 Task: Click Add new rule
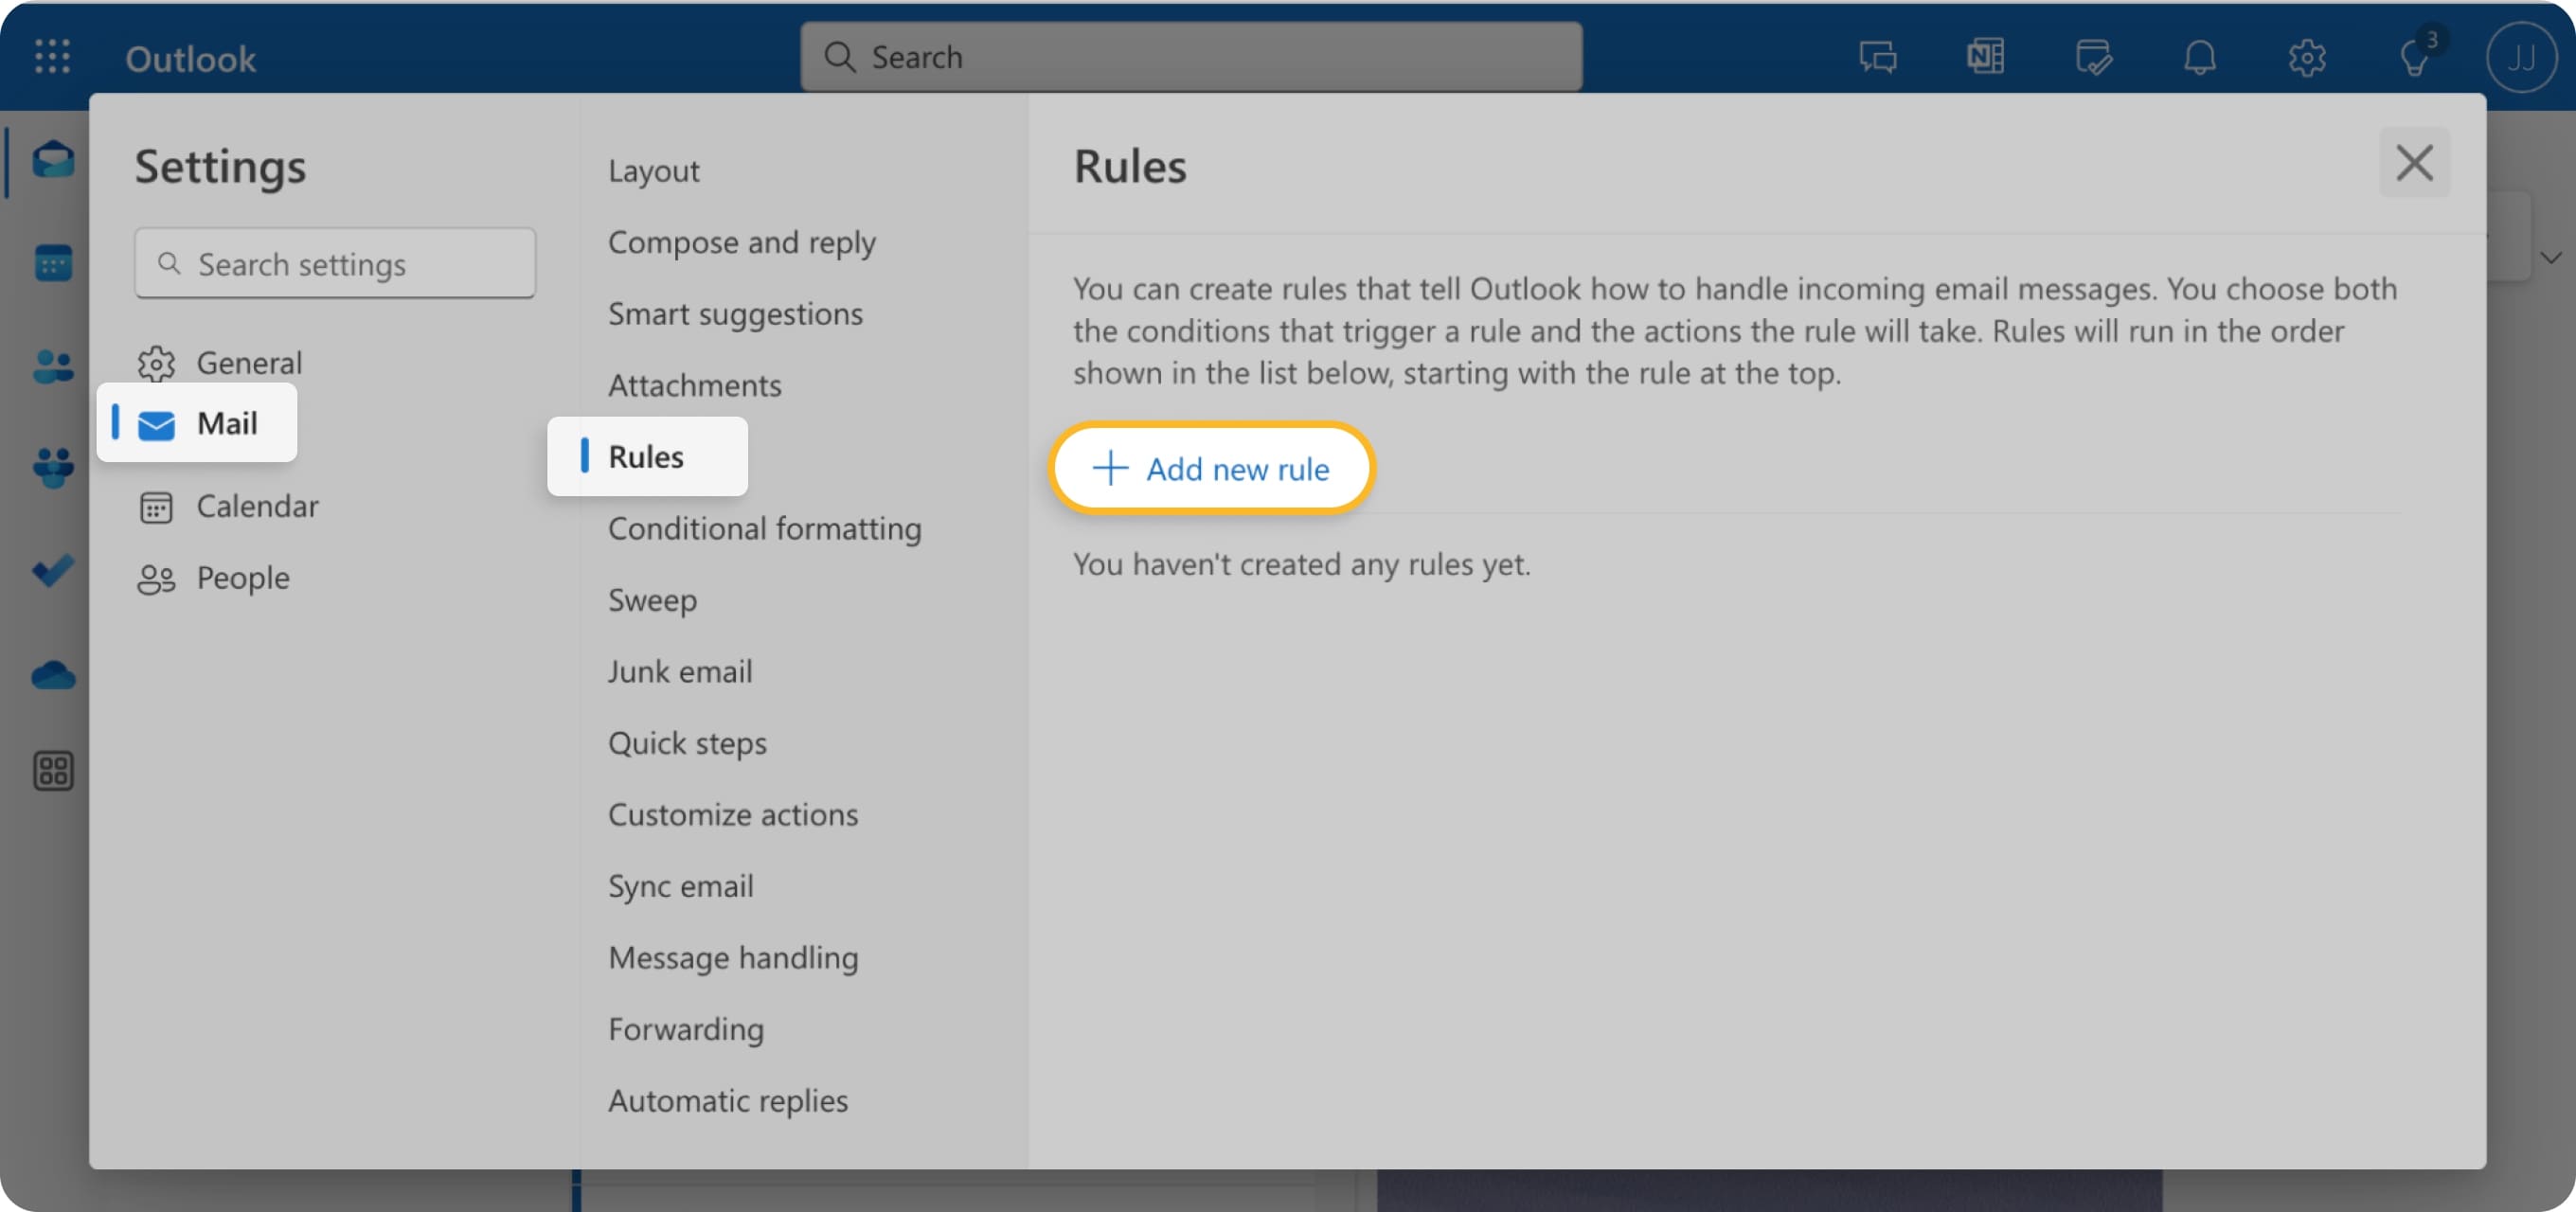pos(1211,468)
